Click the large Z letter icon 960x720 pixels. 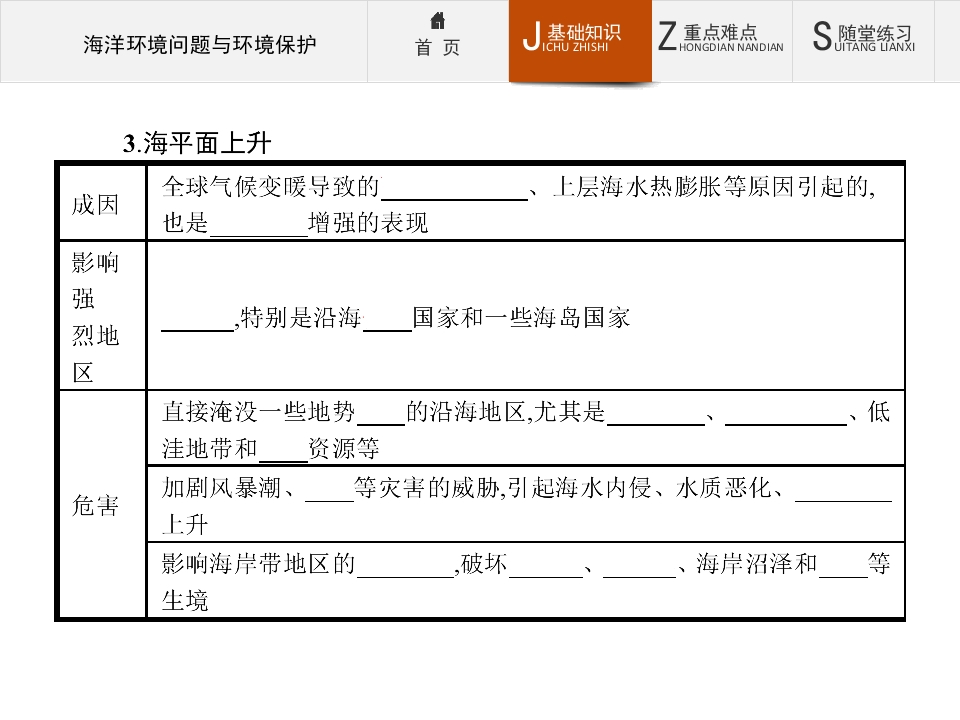coord(667,36)
